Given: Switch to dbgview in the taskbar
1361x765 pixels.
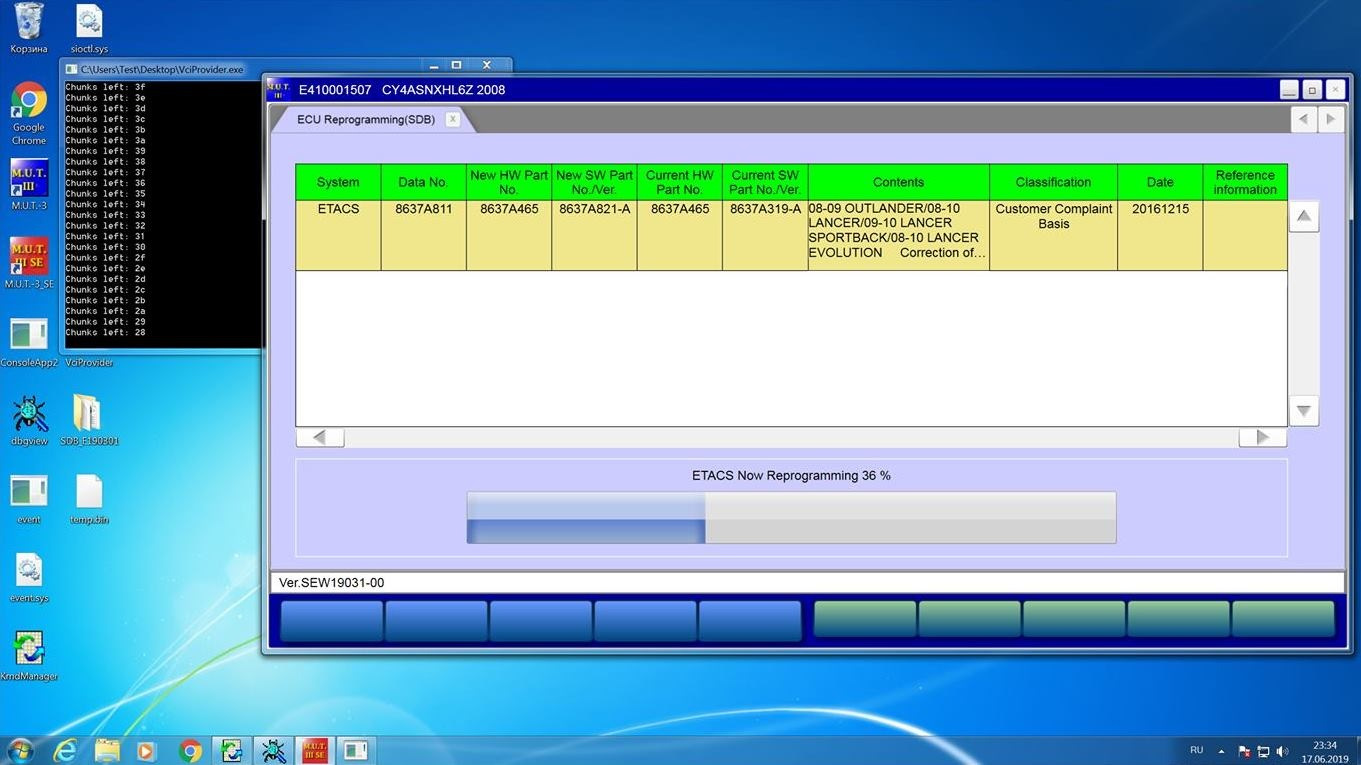Looking at the screenshot, I should coord(273,750).
